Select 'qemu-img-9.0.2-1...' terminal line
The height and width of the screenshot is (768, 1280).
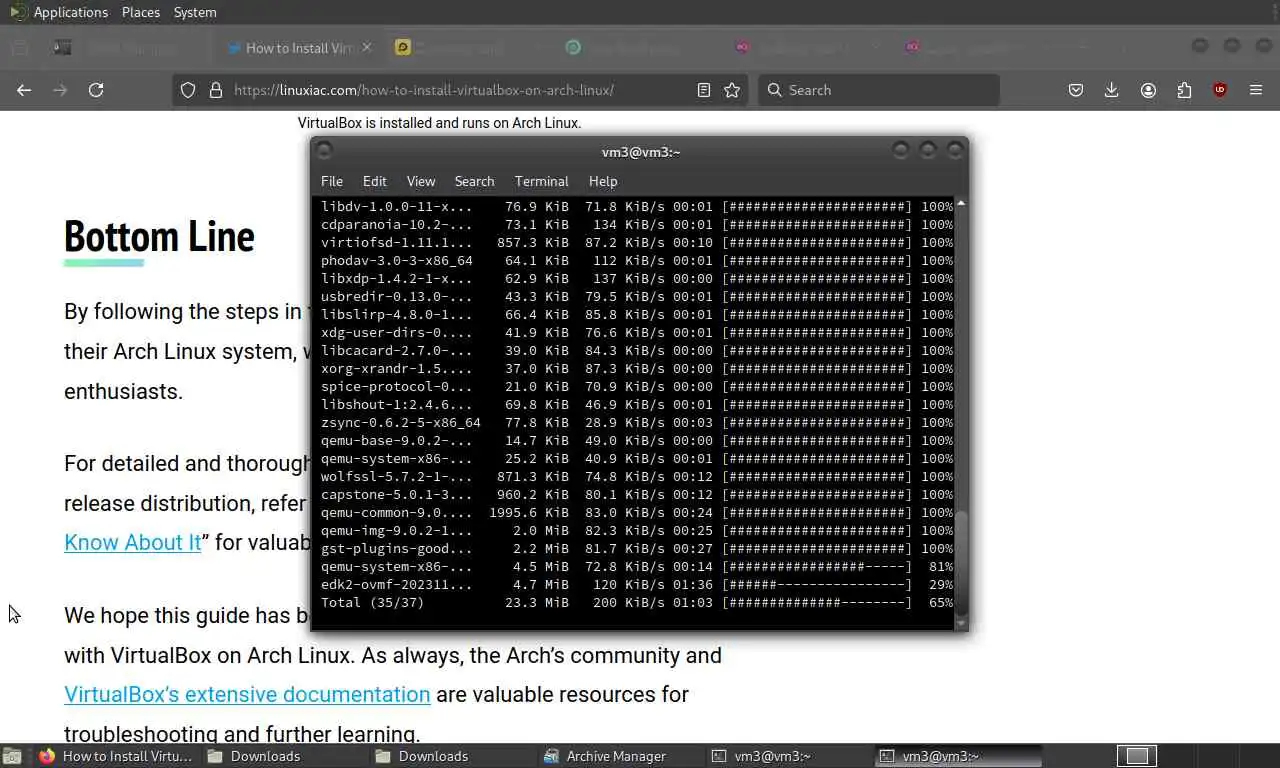636,531
